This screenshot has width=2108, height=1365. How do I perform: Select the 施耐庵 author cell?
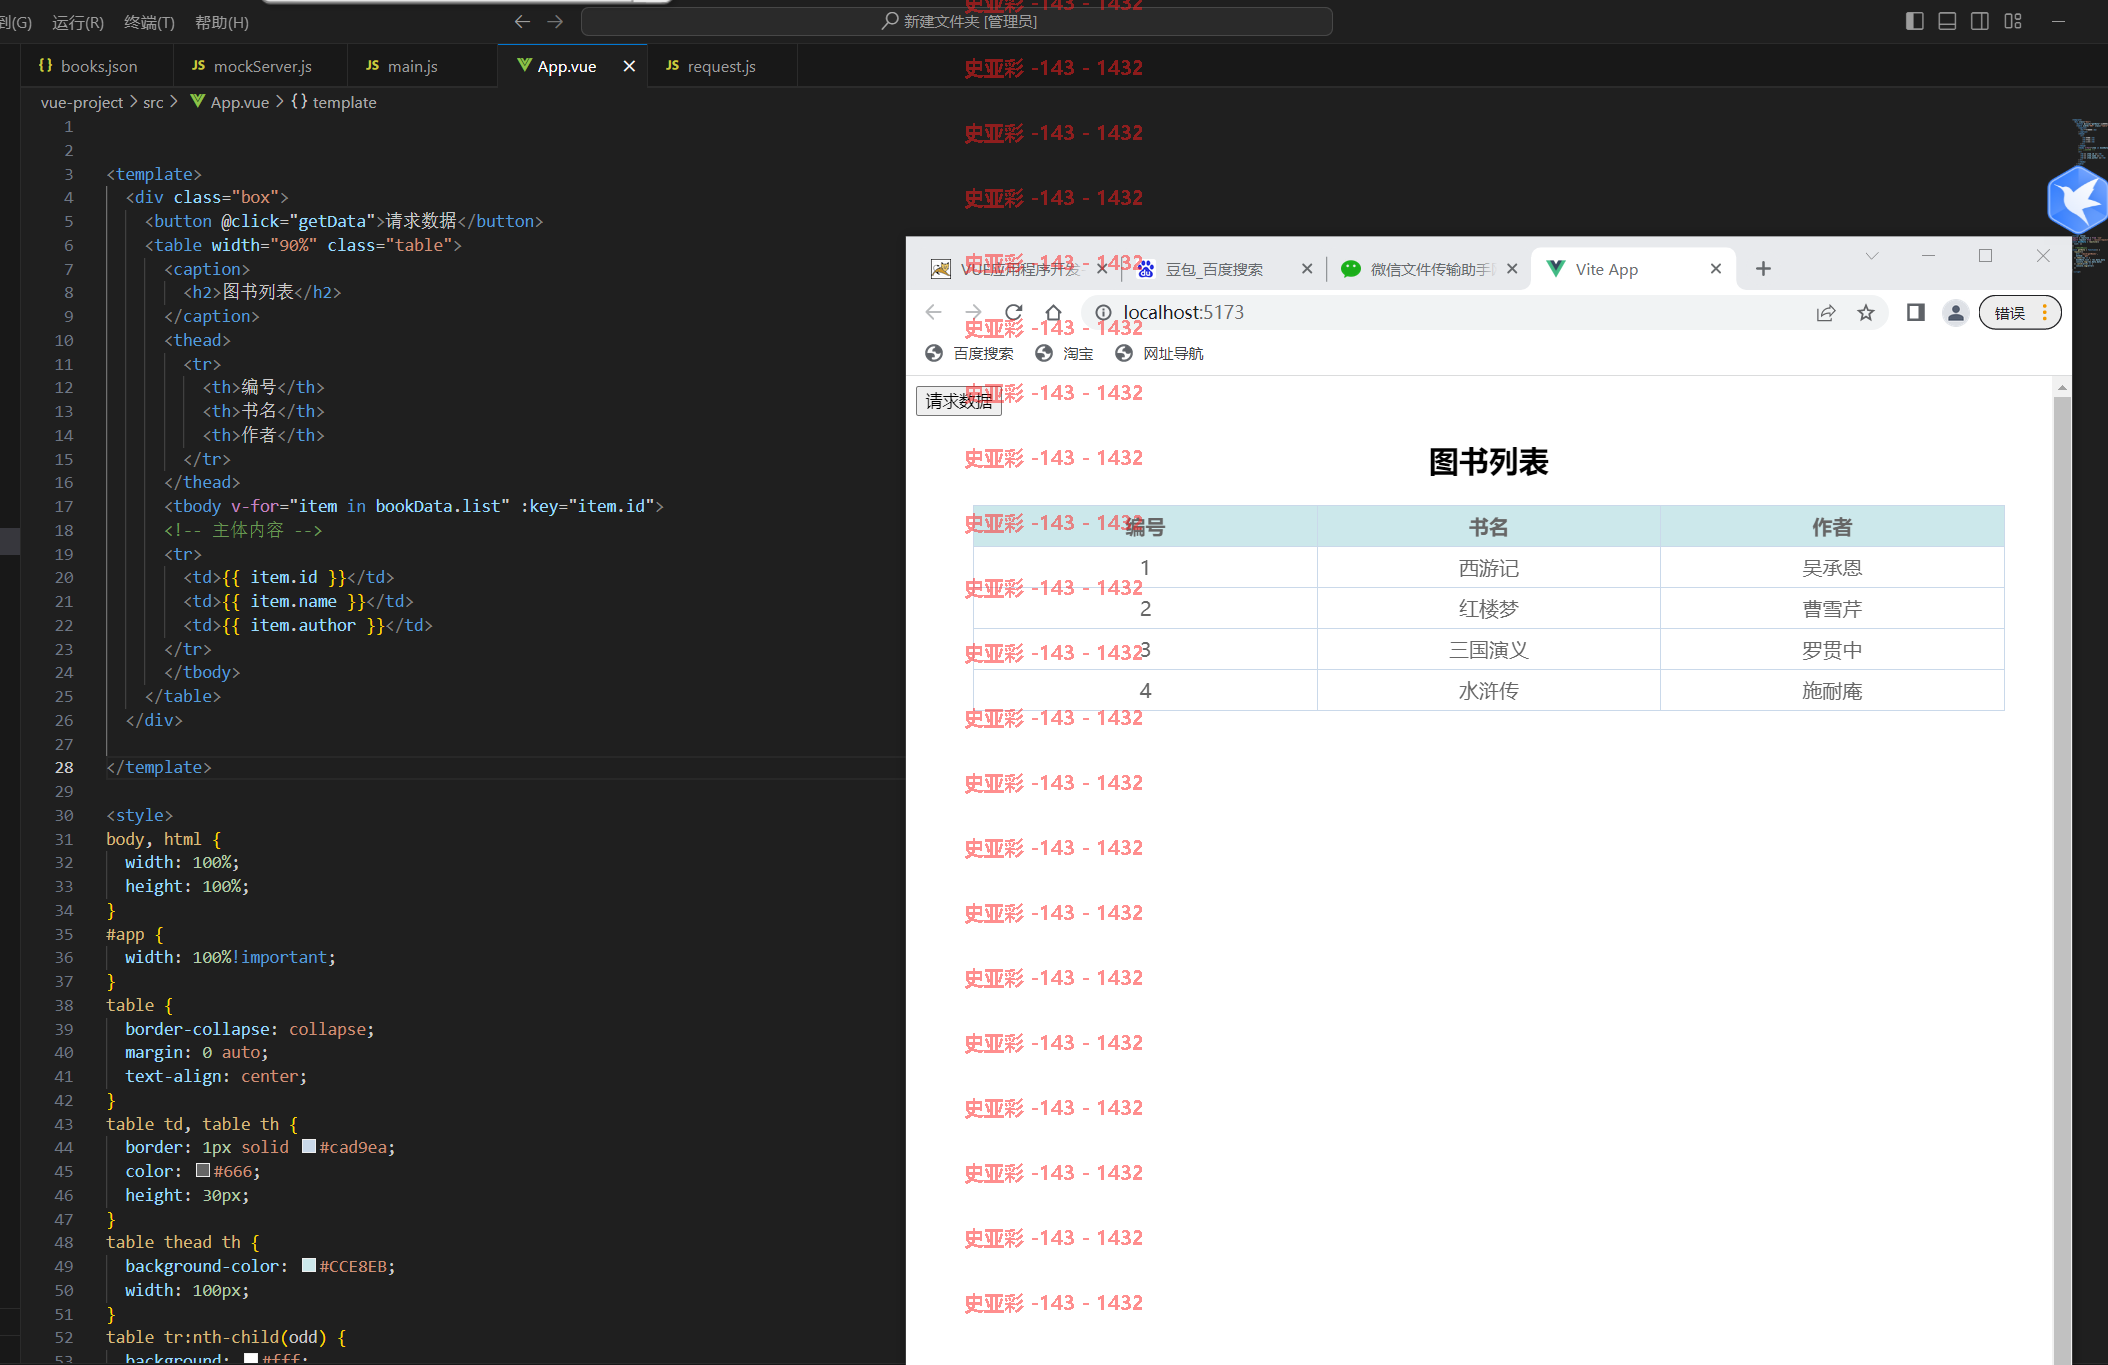[x=1832, y=691]
